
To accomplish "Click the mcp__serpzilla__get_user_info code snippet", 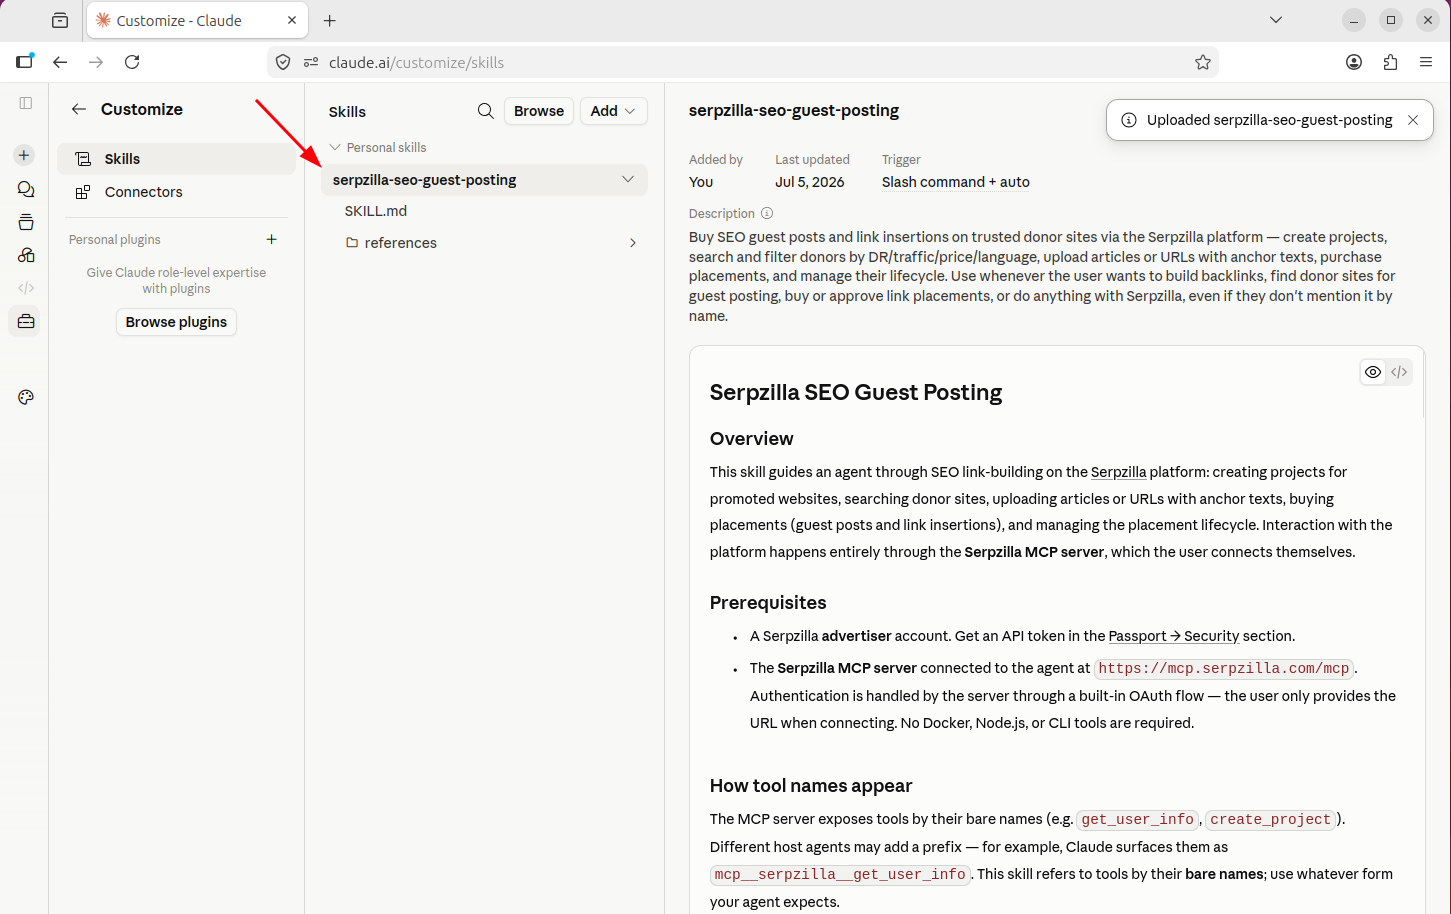I will 840,875.
